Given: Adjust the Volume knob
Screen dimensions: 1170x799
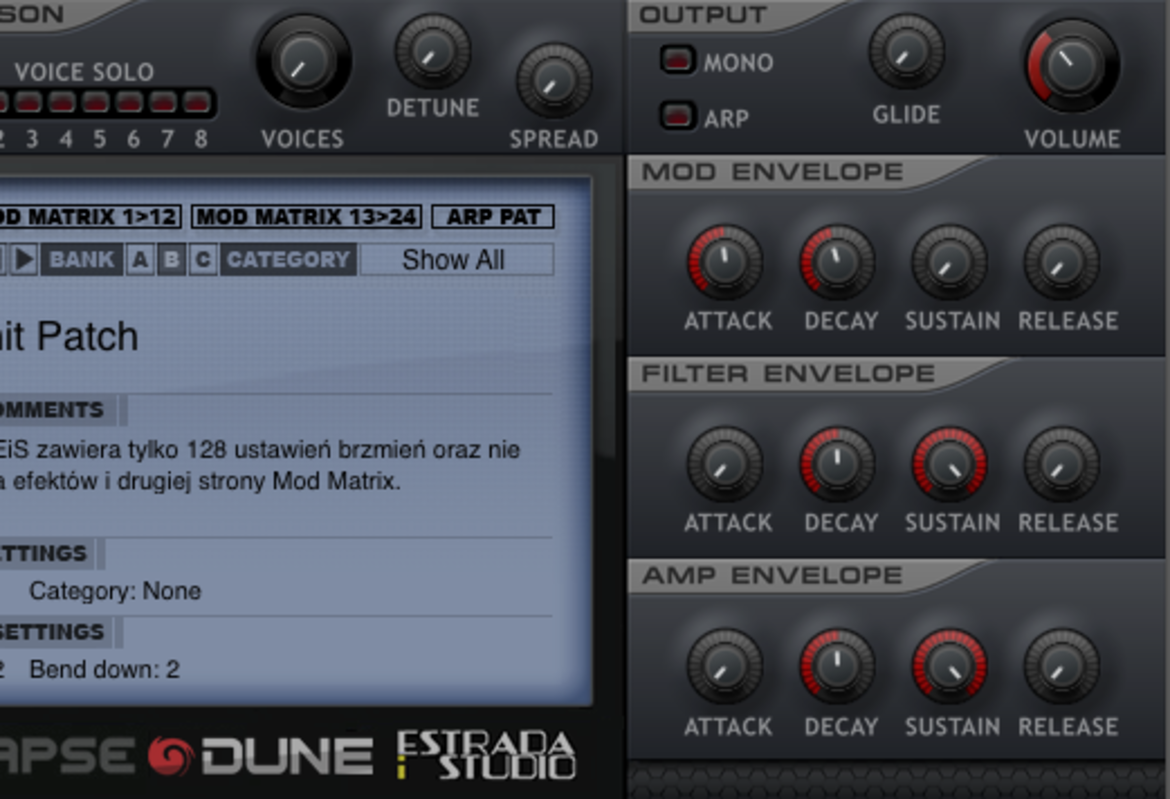Looking at the screenshot, I should click(x=1072, y=65).
